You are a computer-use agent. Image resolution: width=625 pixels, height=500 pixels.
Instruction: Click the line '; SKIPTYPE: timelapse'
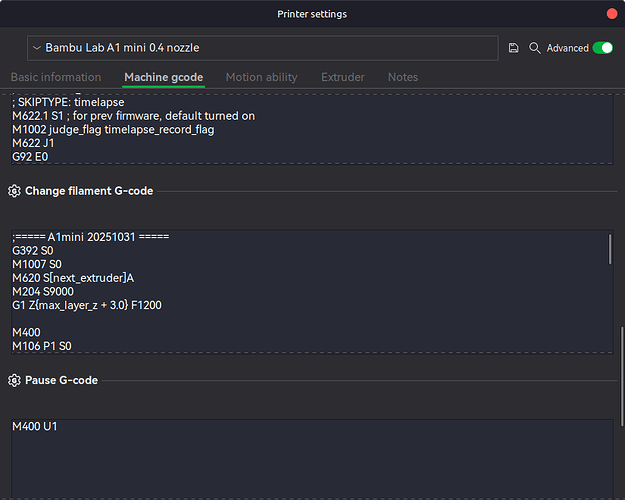point(68,102)
